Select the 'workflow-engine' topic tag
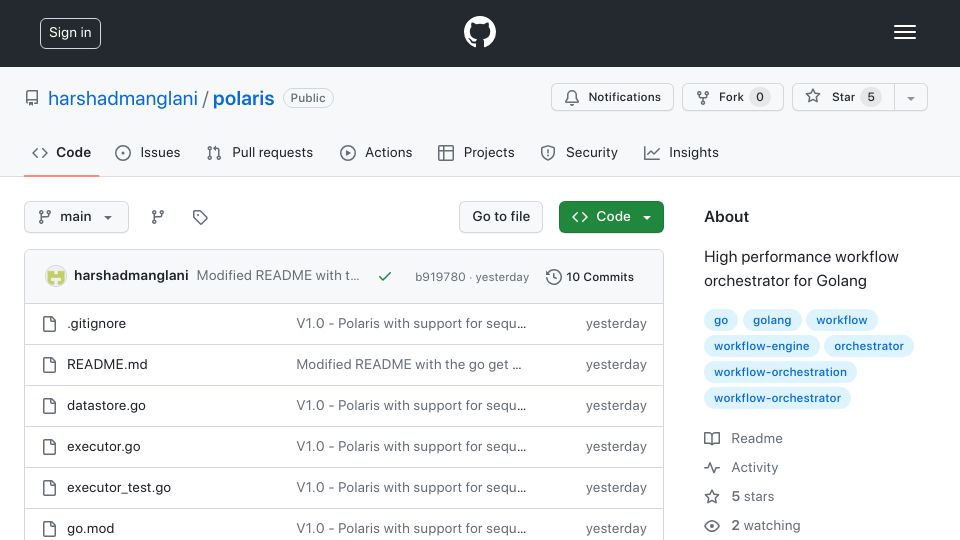The height and width of the screenshot is (540, 960). (762, 346)
